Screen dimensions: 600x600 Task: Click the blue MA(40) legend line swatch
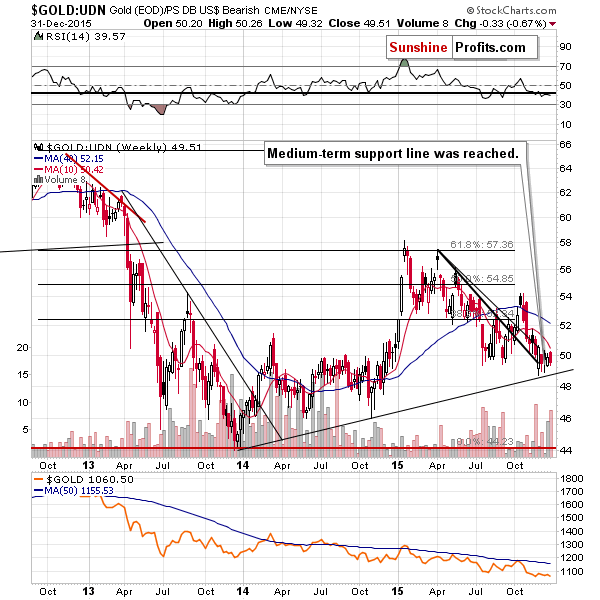pyautogui.click(x=38, y=158)
